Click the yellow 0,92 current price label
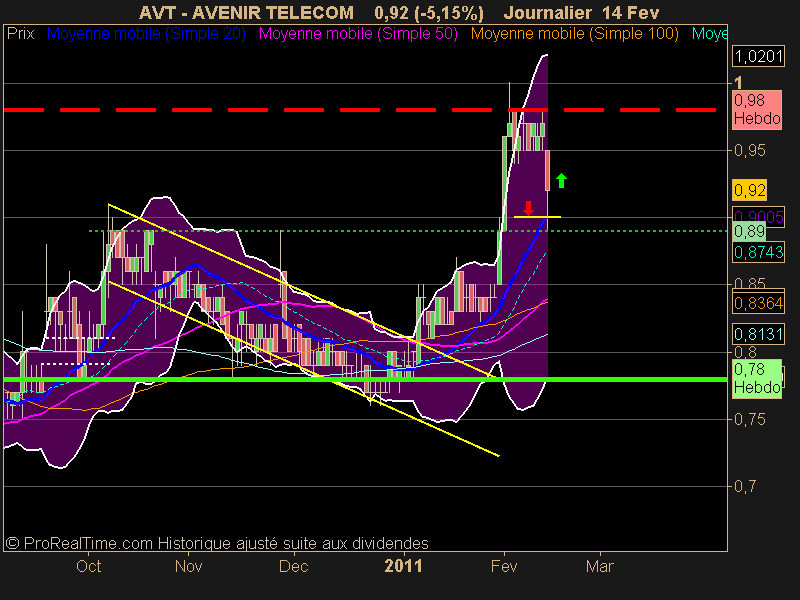This screenshot has width=800, height=600. point(749,190)
